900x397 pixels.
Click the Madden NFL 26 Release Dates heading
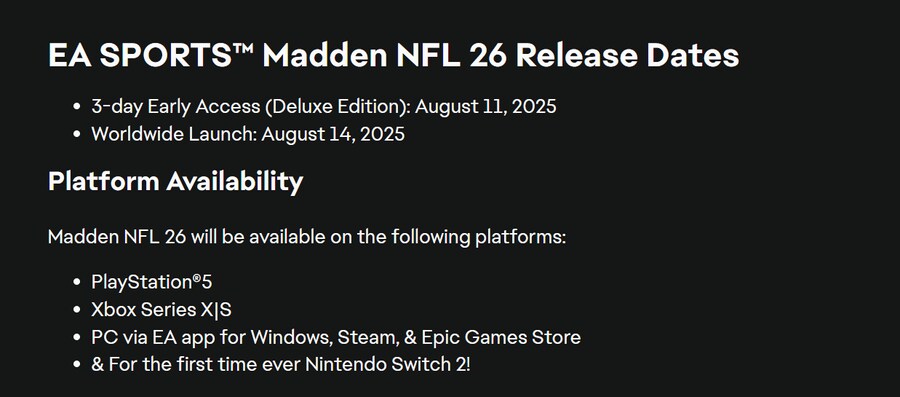pyautogui.click(x=393, y=56)
